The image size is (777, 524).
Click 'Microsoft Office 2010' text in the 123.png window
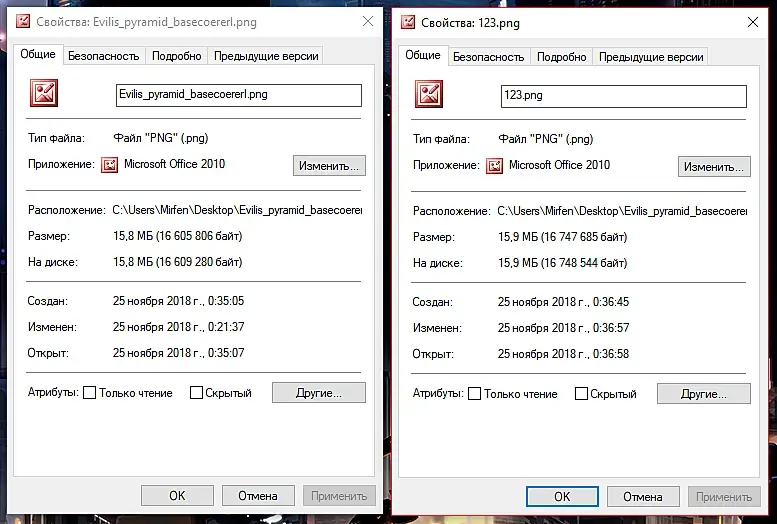(x=559, y=165)
